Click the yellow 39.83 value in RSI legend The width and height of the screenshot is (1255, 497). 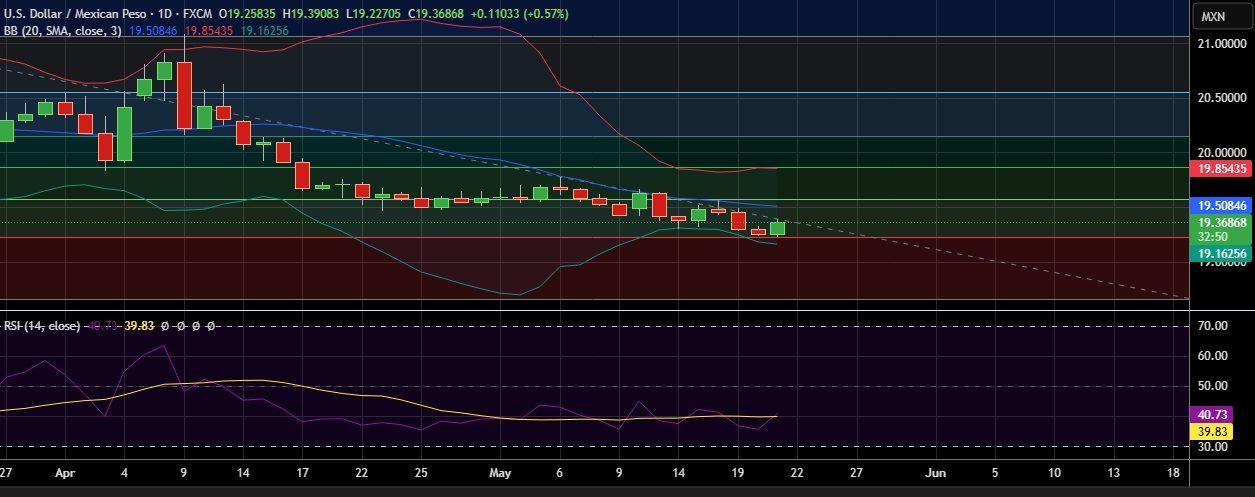pyautogui.click(x=138, y=326)
